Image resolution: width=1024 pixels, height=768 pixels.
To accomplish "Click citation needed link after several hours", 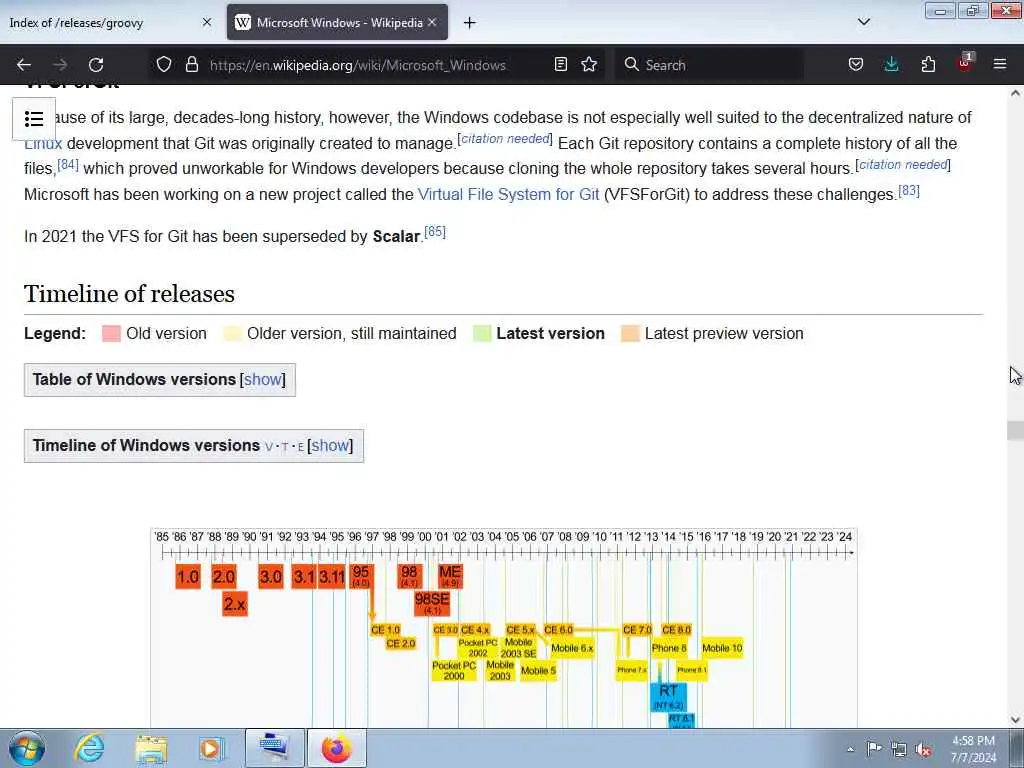I will click(x=903, y=165).
